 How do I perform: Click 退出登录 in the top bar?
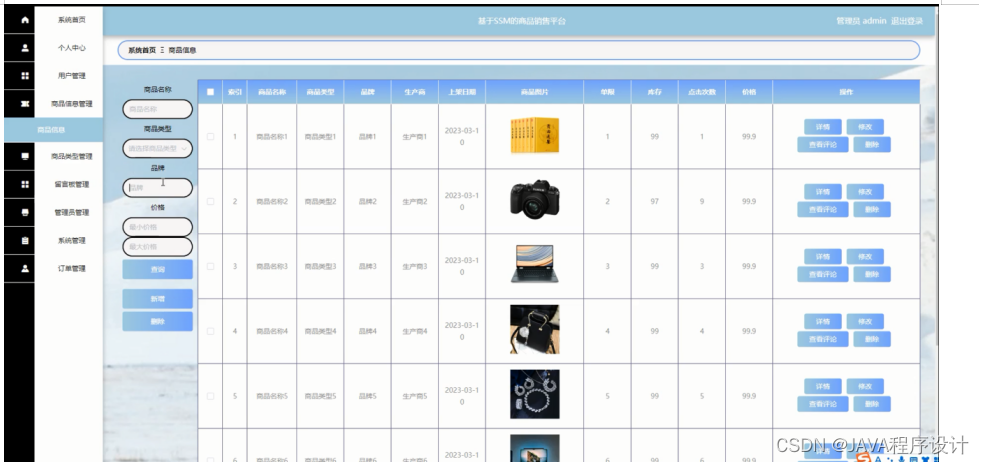pyautogui.click(x=907, y=21)
